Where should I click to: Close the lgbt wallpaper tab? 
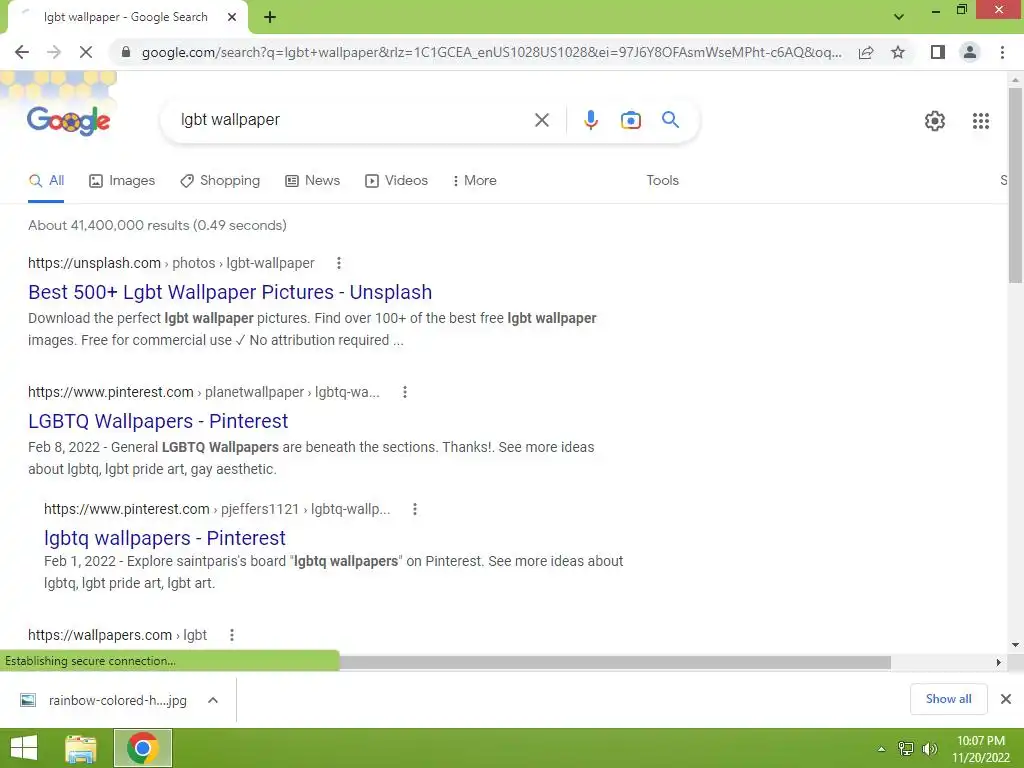point(232,17)
